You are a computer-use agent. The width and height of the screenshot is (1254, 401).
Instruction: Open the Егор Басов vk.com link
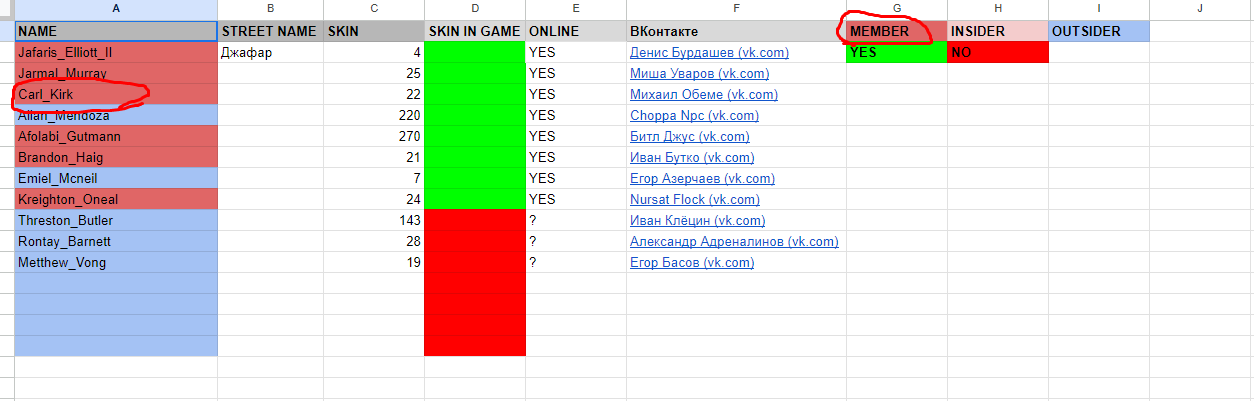click(x=691, y=263)
